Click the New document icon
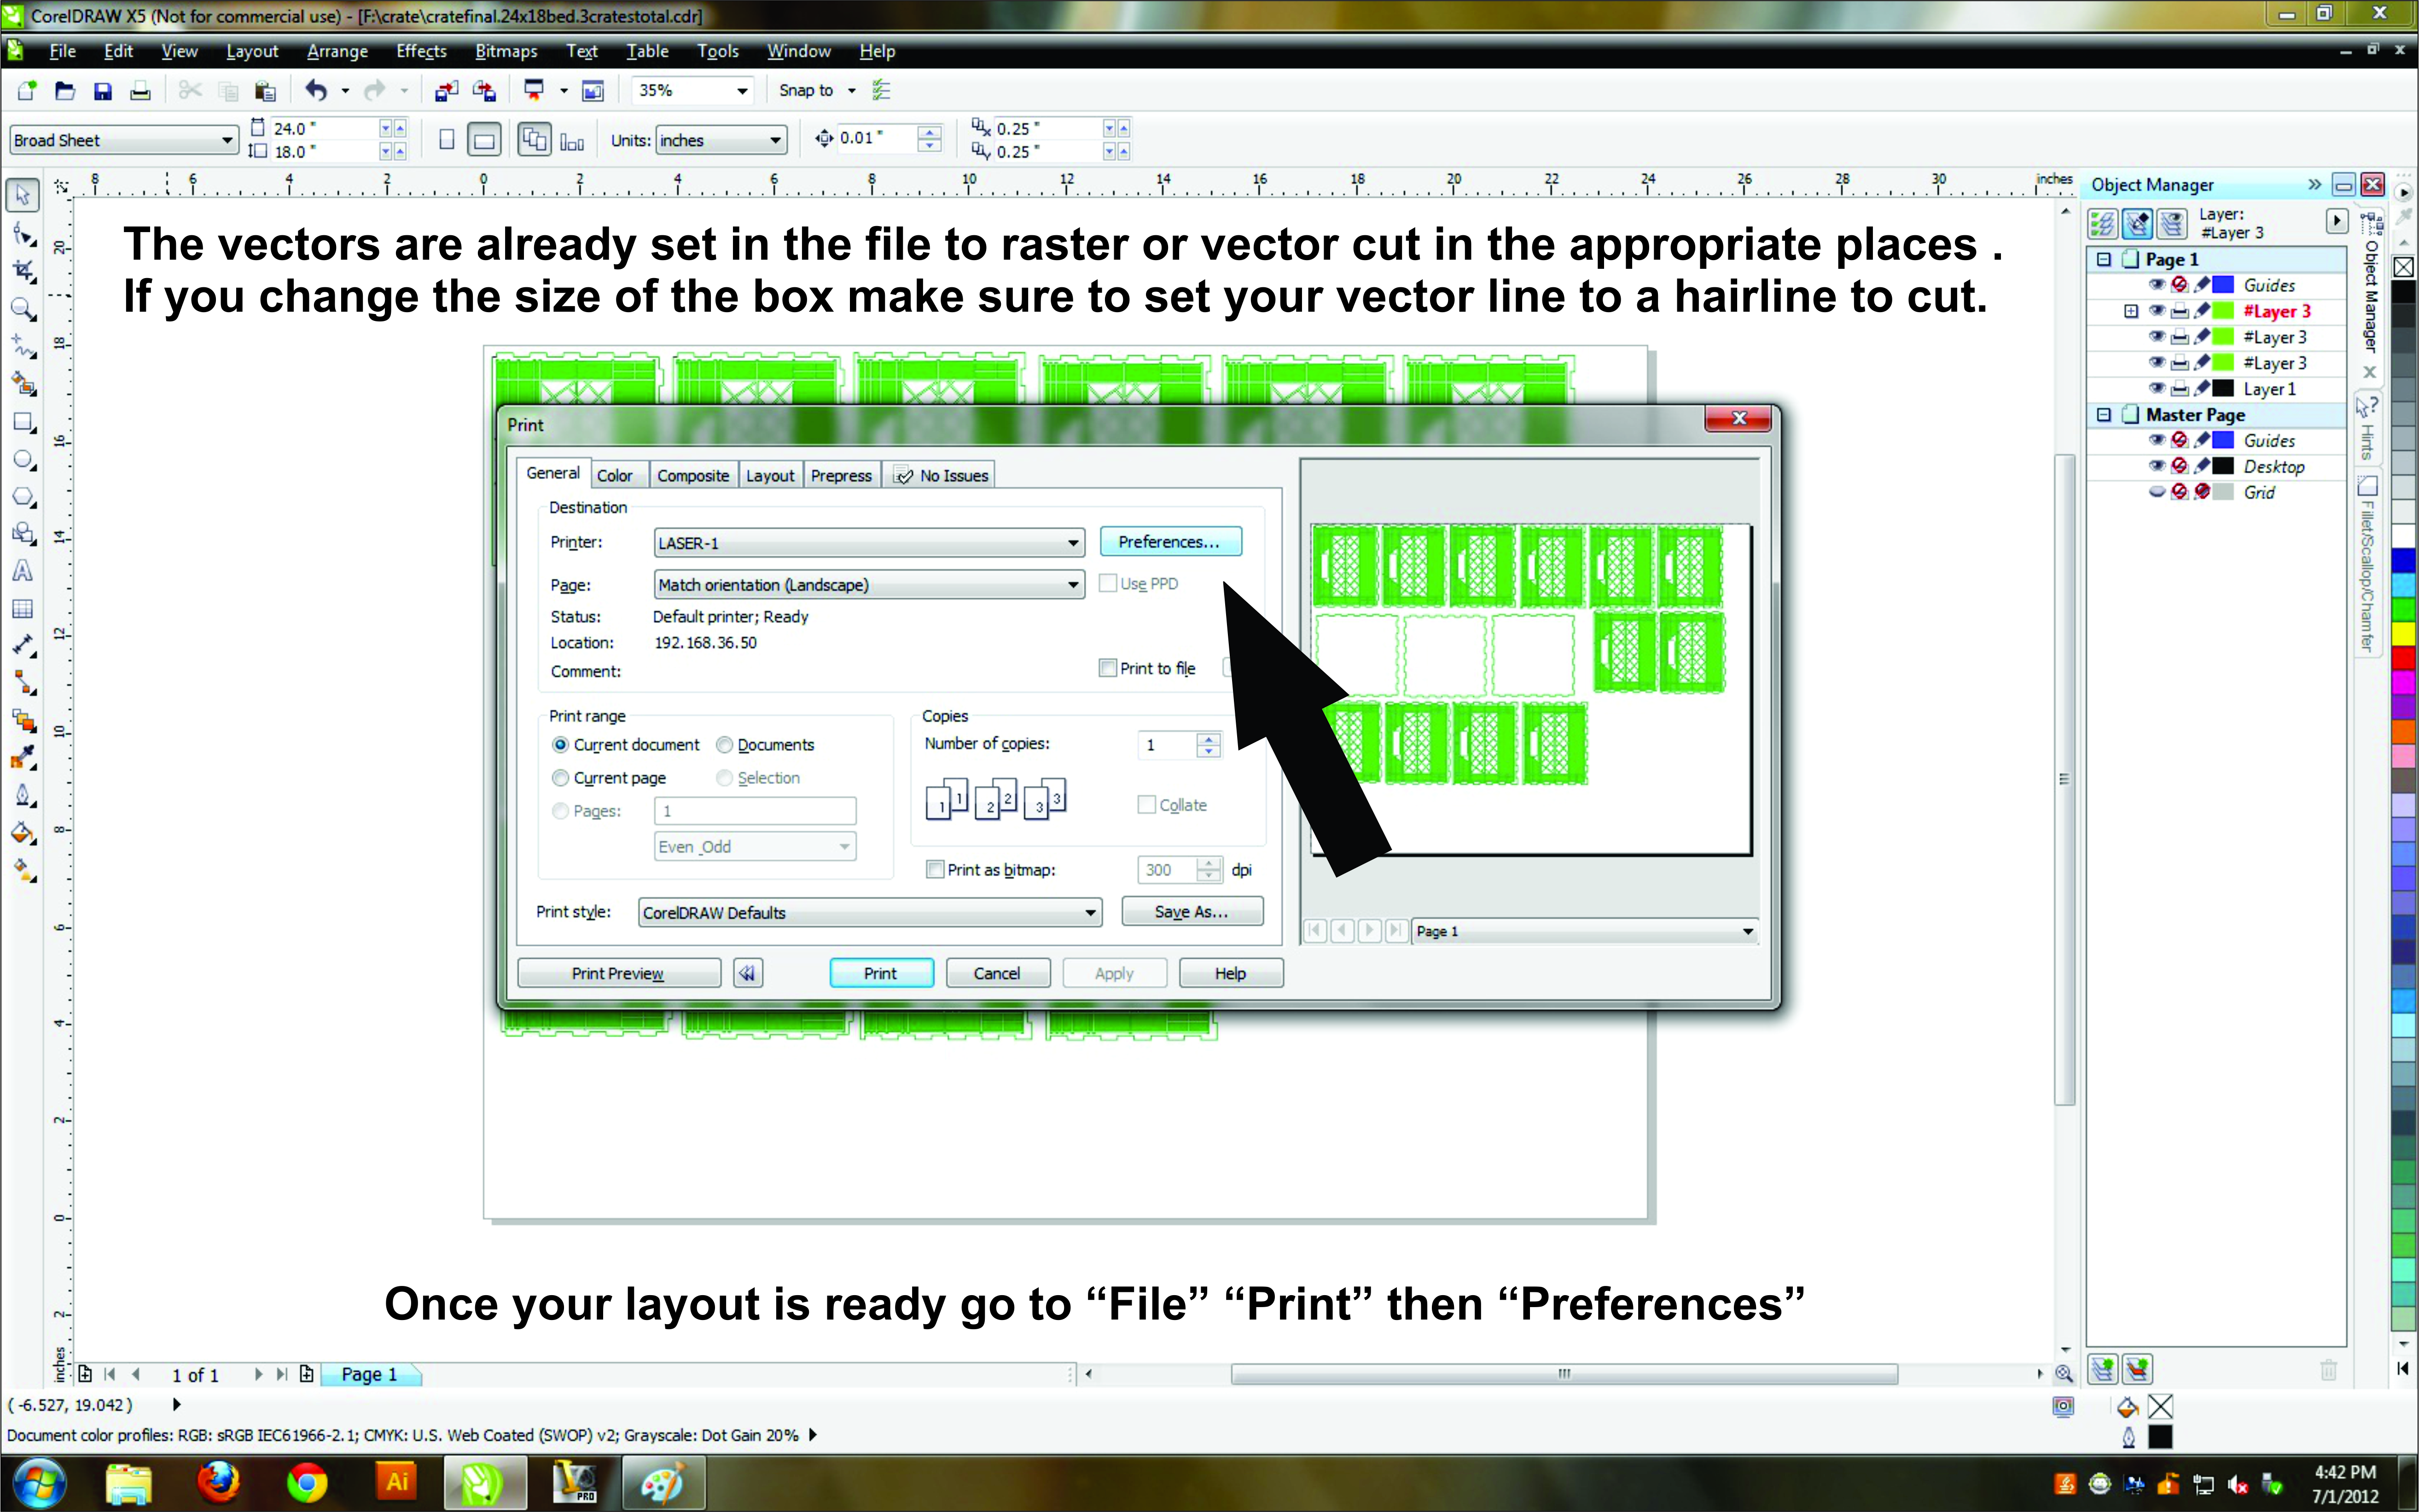 (27, 91)
